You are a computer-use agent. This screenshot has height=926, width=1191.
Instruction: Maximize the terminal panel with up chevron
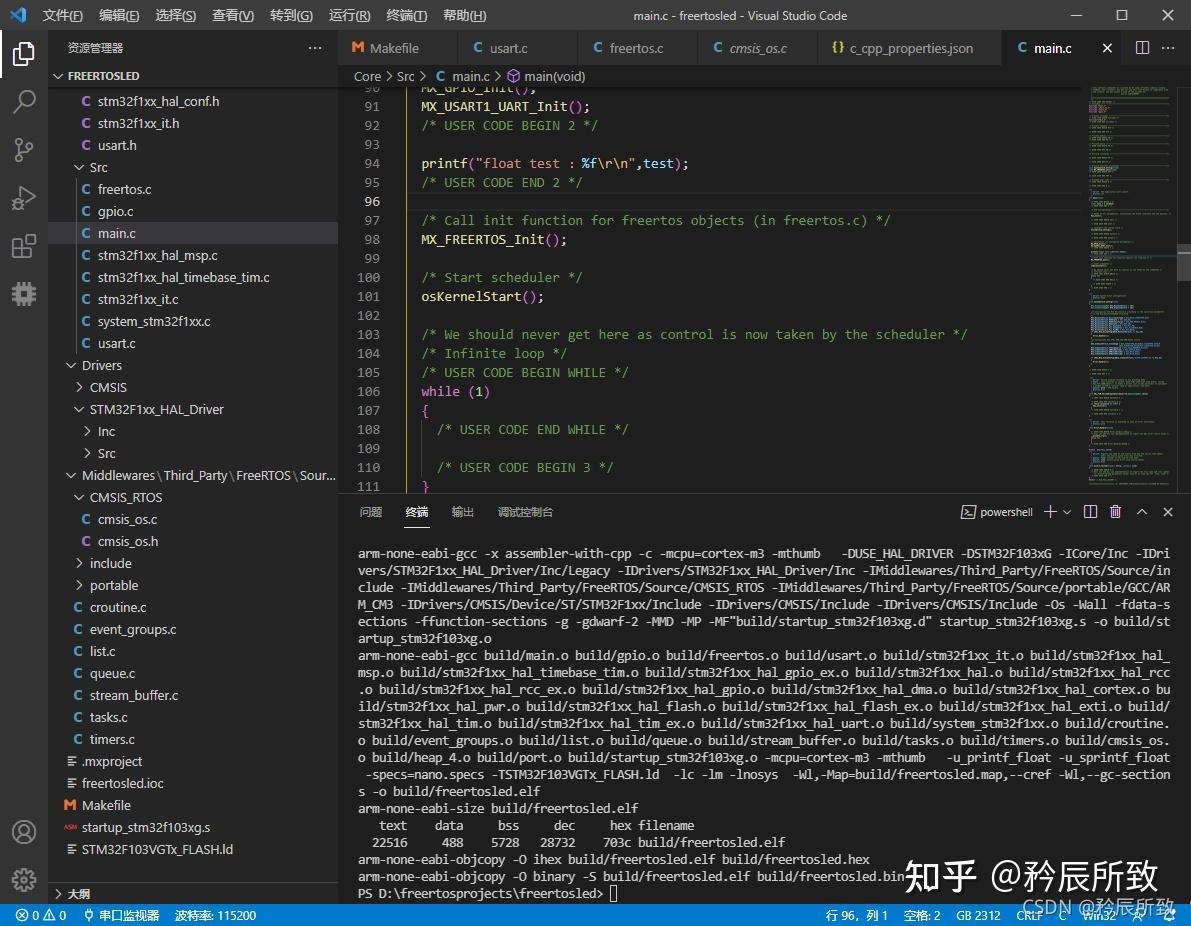coord(1142,512)
